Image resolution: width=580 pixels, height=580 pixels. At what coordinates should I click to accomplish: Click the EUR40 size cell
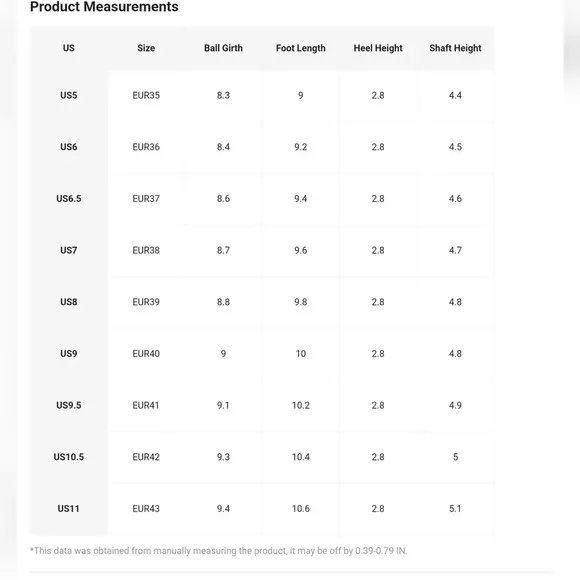click(x=146, y=354)
